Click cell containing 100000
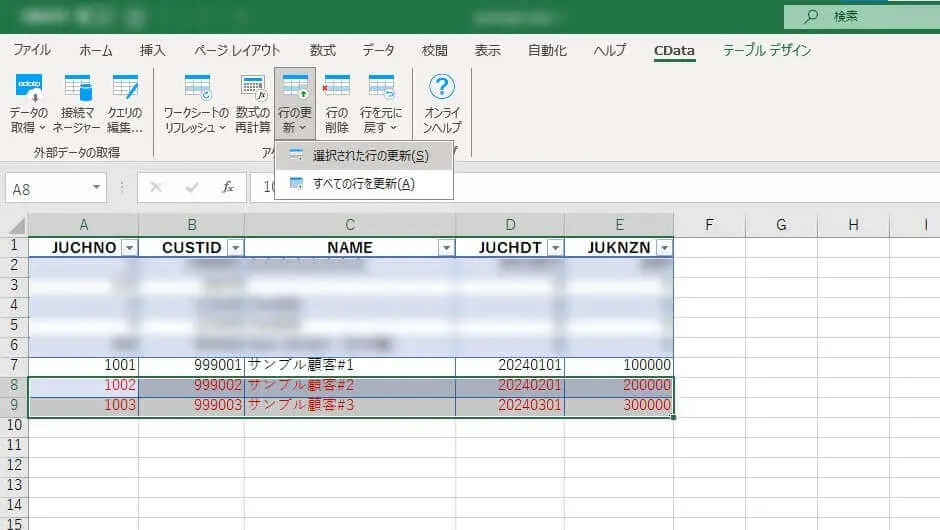Screen dimensions: 940x530 [x=619, y=365]
